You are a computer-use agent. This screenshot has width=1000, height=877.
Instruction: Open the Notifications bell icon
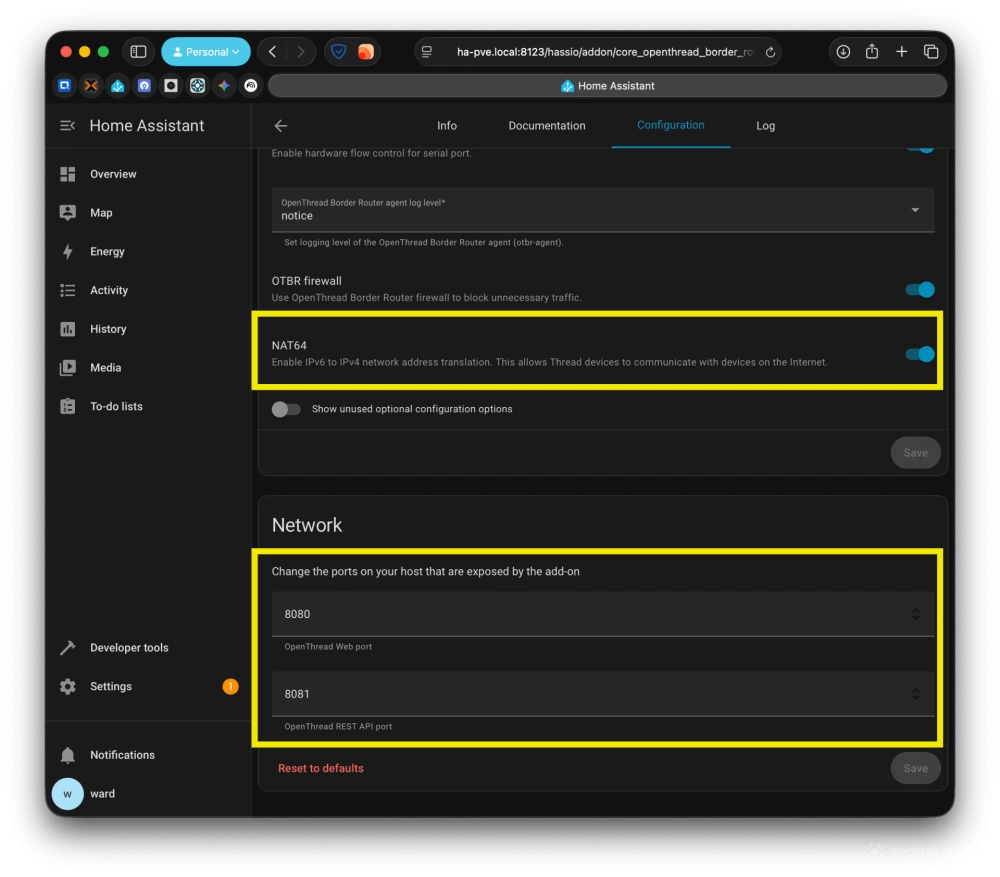pos(68,755)
